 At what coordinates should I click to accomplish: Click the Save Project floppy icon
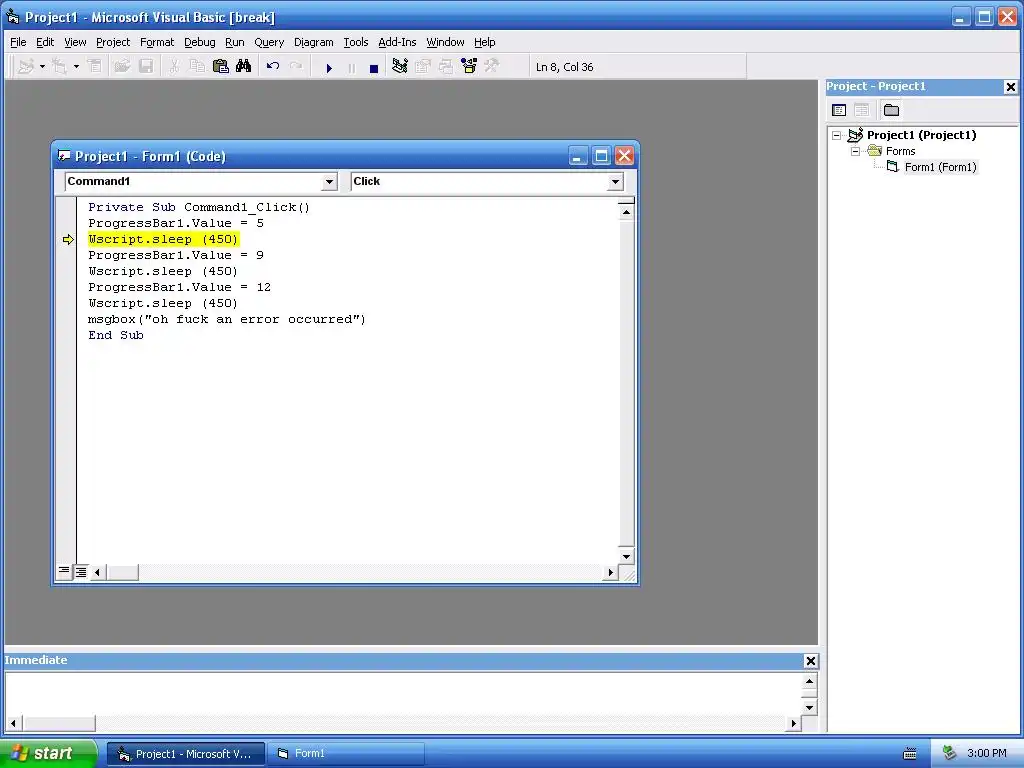(146, 67)
